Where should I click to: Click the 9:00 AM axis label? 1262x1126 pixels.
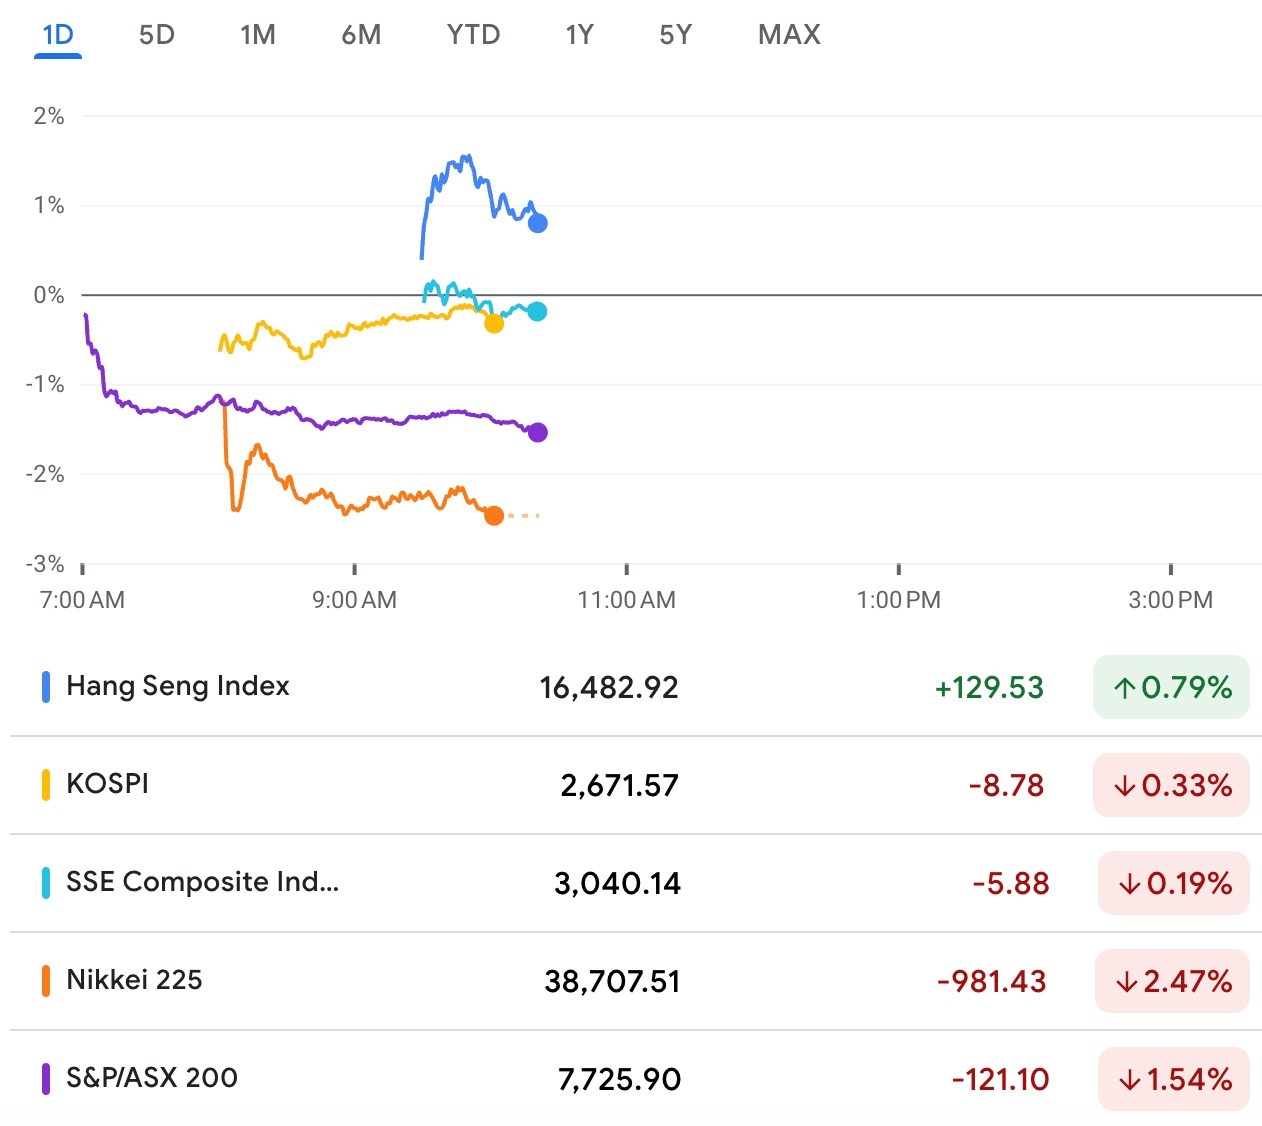pyautogui.click(x=354, y=600)
